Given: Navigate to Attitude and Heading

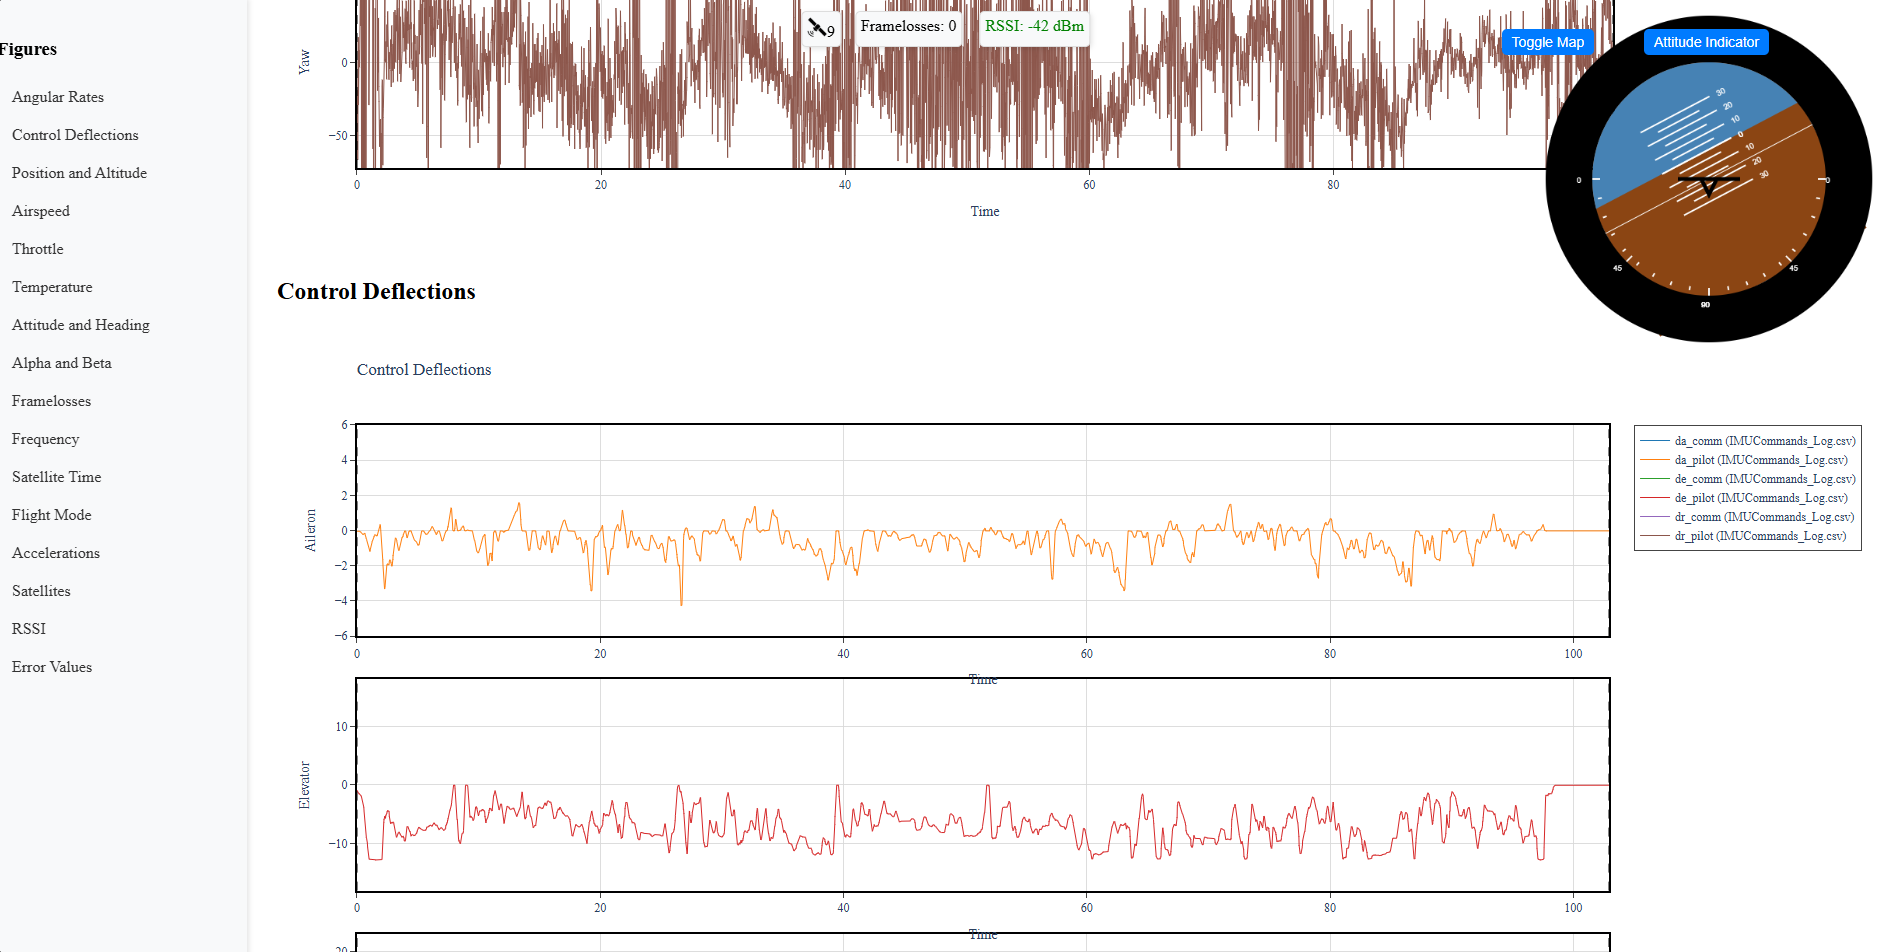Looking at the screenshot, I should (81, 325).
